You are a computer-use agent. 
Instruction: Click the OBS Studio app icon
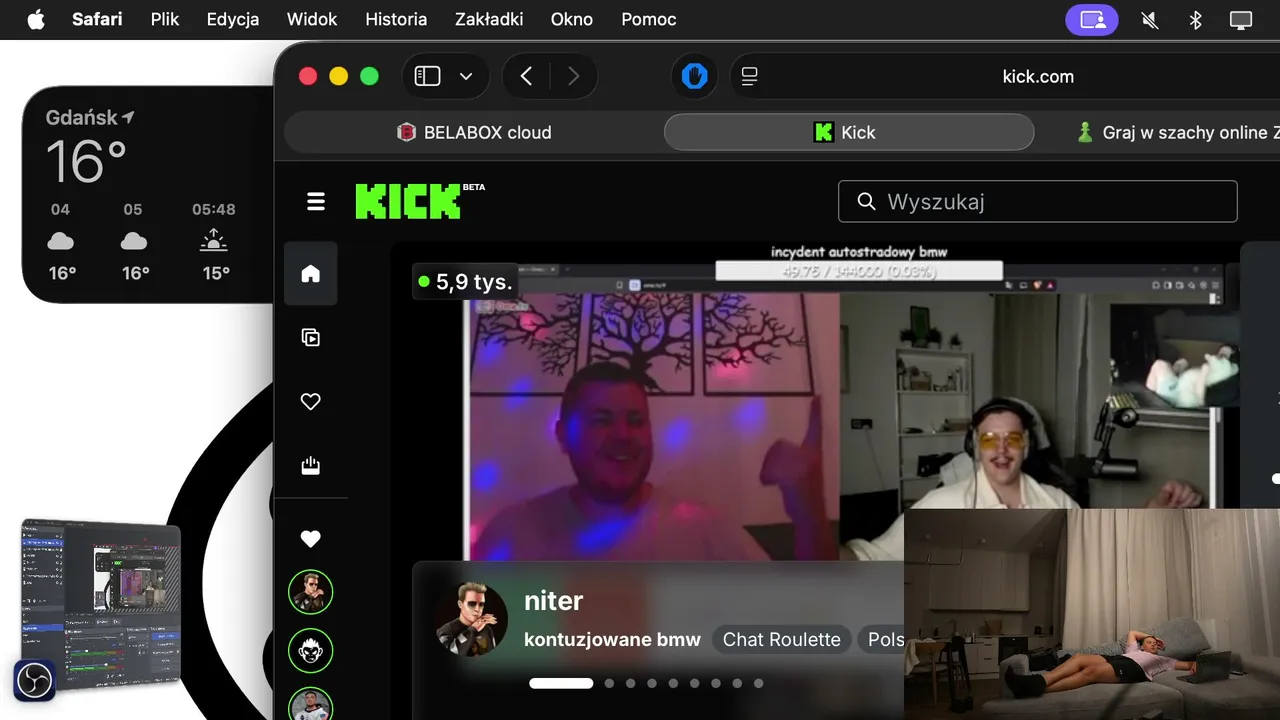pyautogui.click(x=34, y=681)
